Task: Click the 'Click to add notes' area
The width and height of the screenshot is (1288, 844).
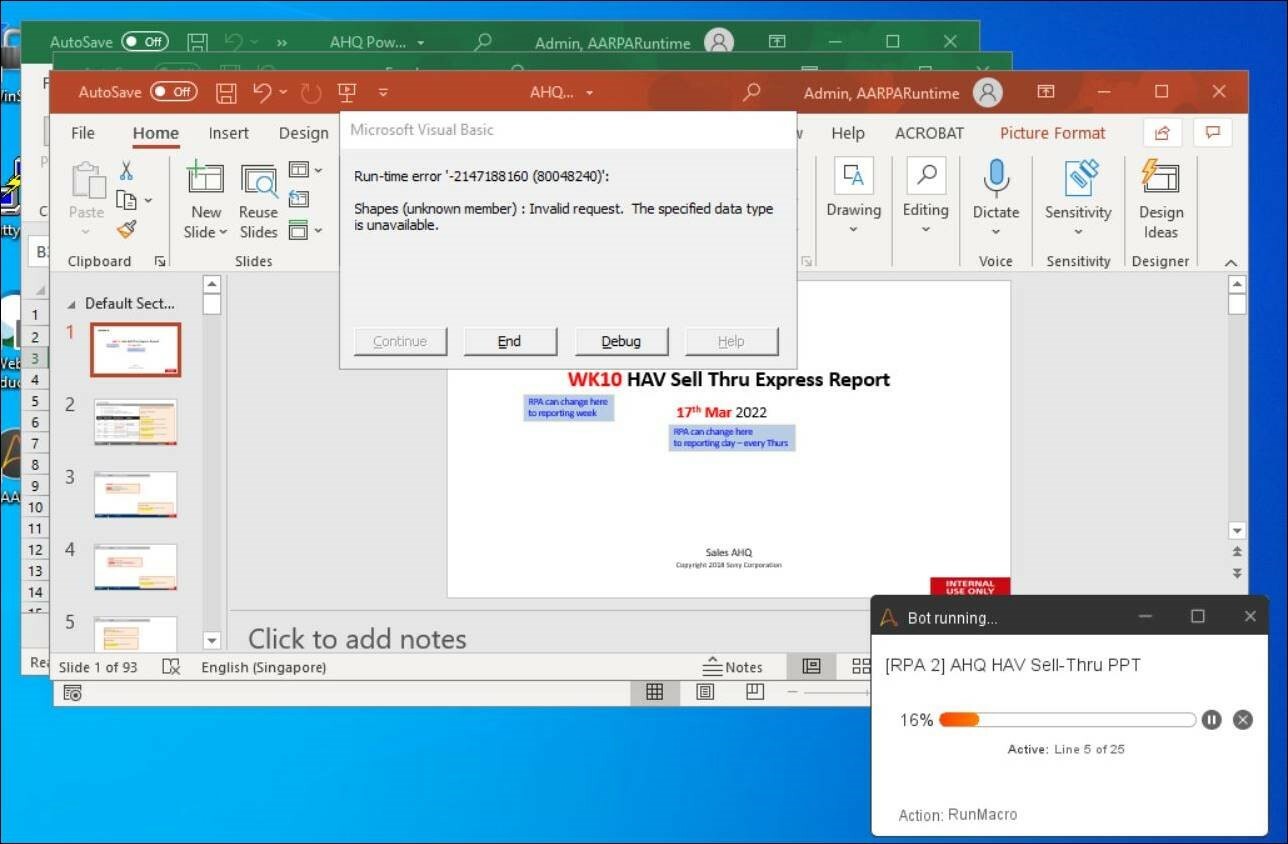Action: pyautogui.click(x=357, y=639)
